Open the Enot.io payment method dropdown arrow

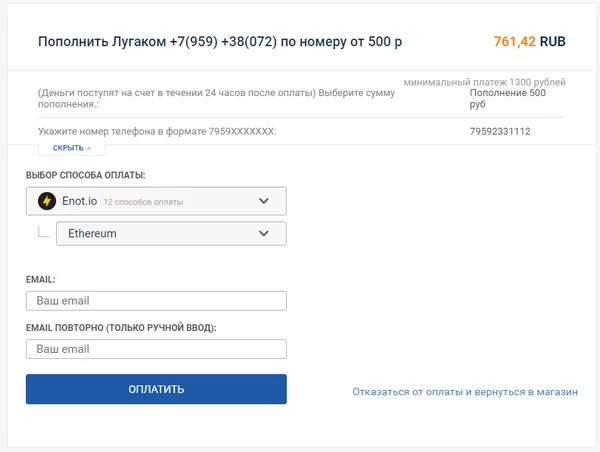click(264, 201)
